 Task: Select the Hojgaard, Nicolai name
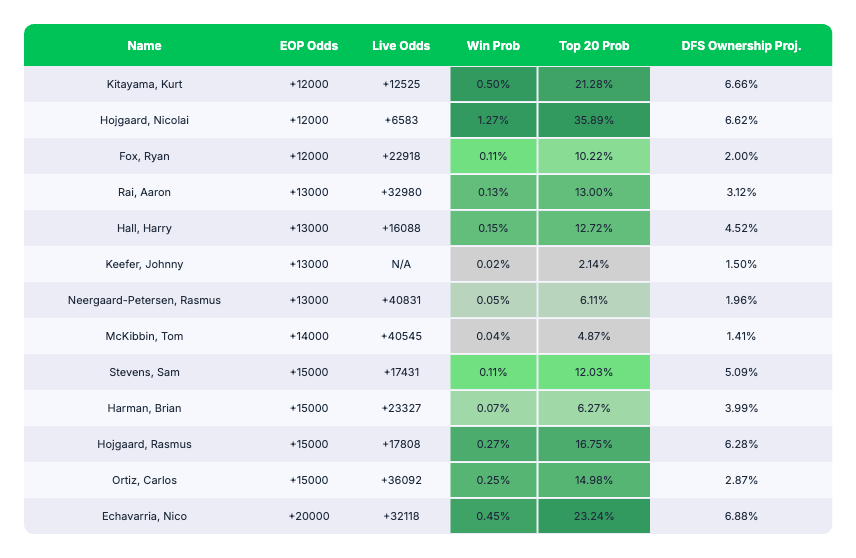point(144,120)
